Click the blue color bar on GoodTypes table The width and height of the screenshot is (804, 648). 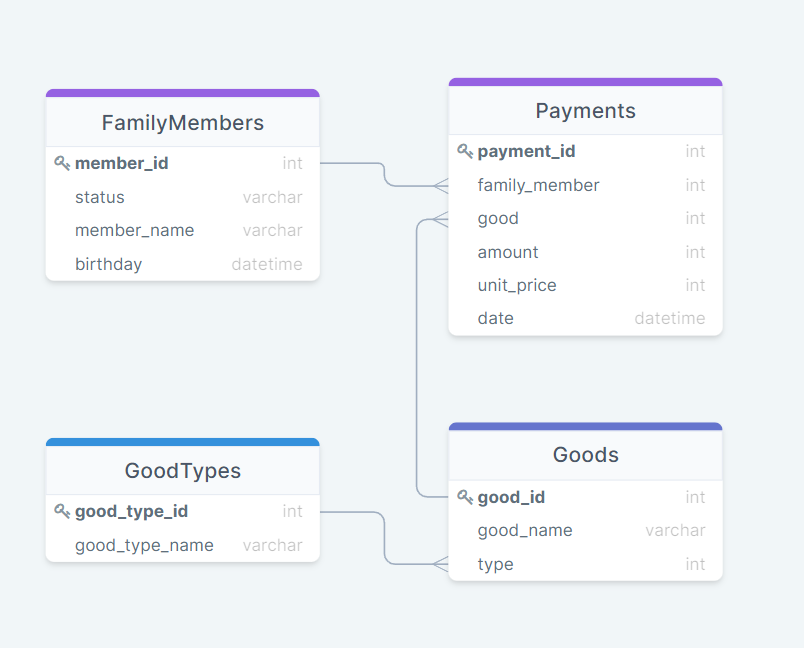pos(182,440)
